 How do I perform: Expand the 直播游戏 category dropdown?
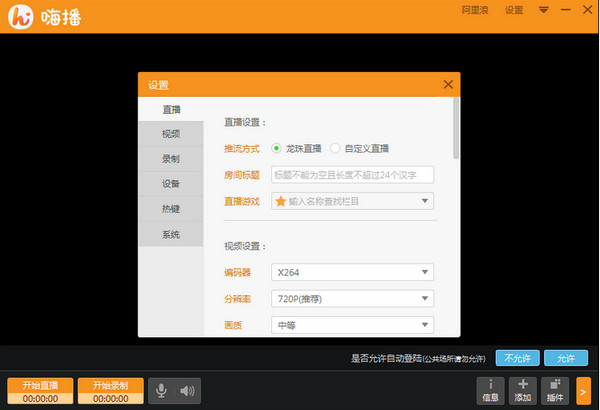click(426, 201)
